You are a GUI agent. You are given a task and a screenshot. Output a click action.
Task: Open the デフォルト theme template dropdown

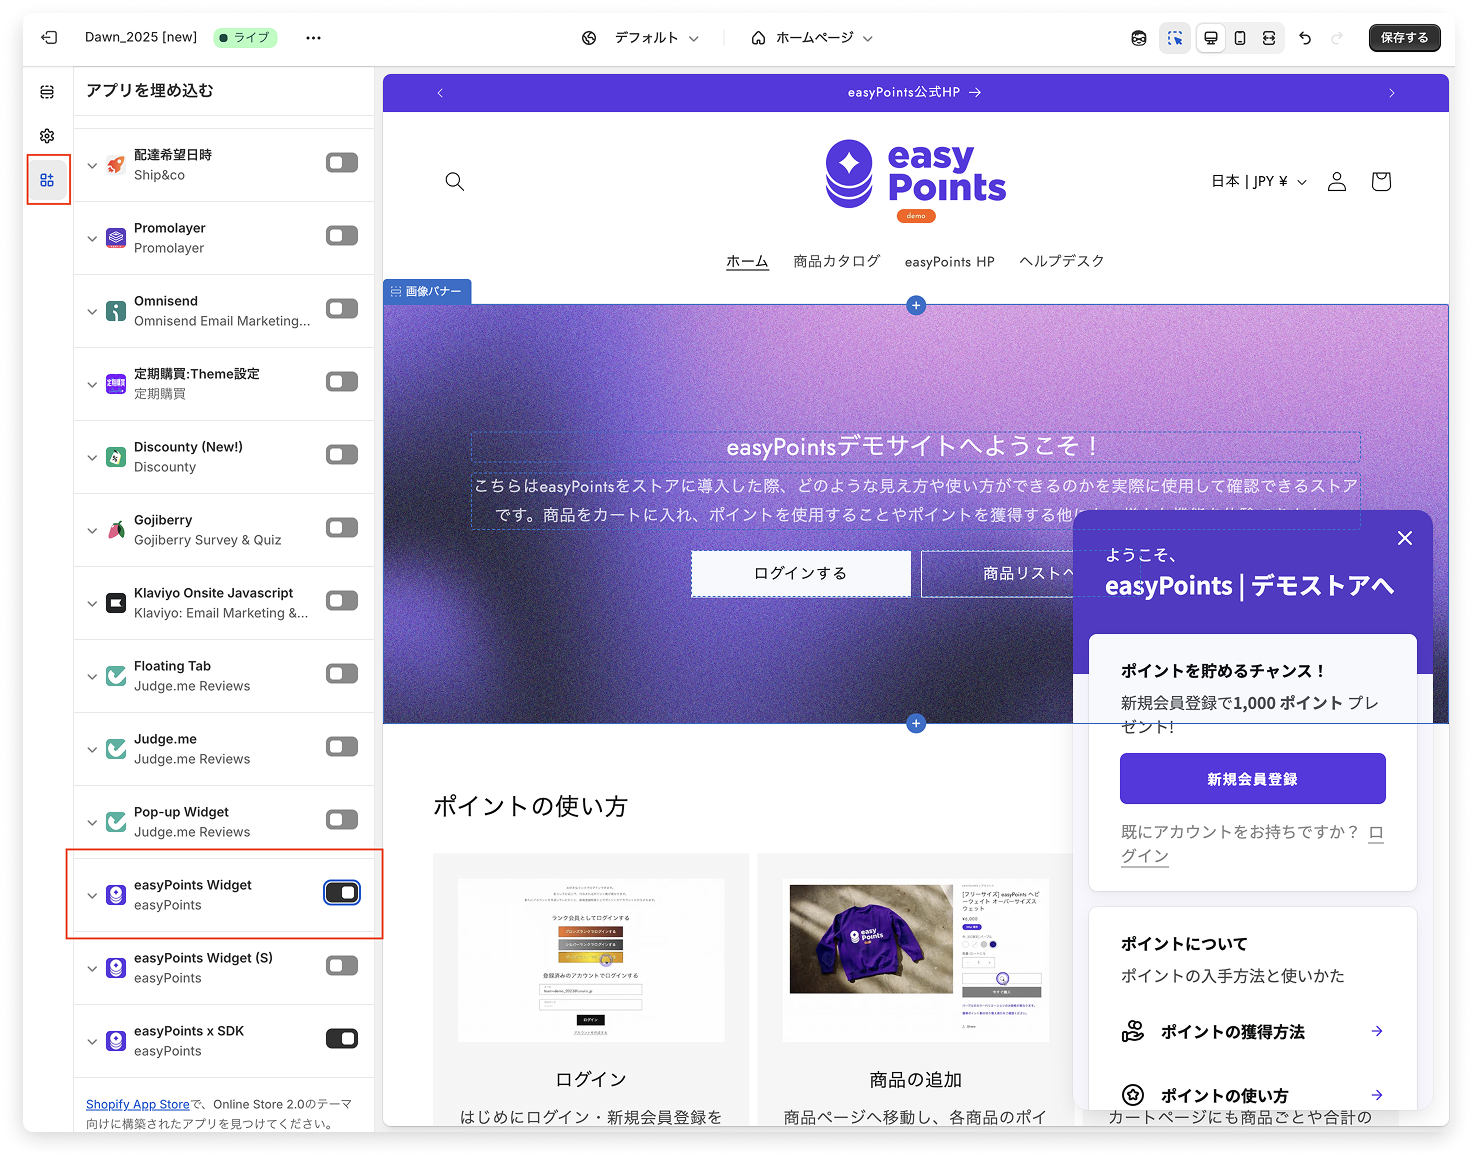coord(641,38)
